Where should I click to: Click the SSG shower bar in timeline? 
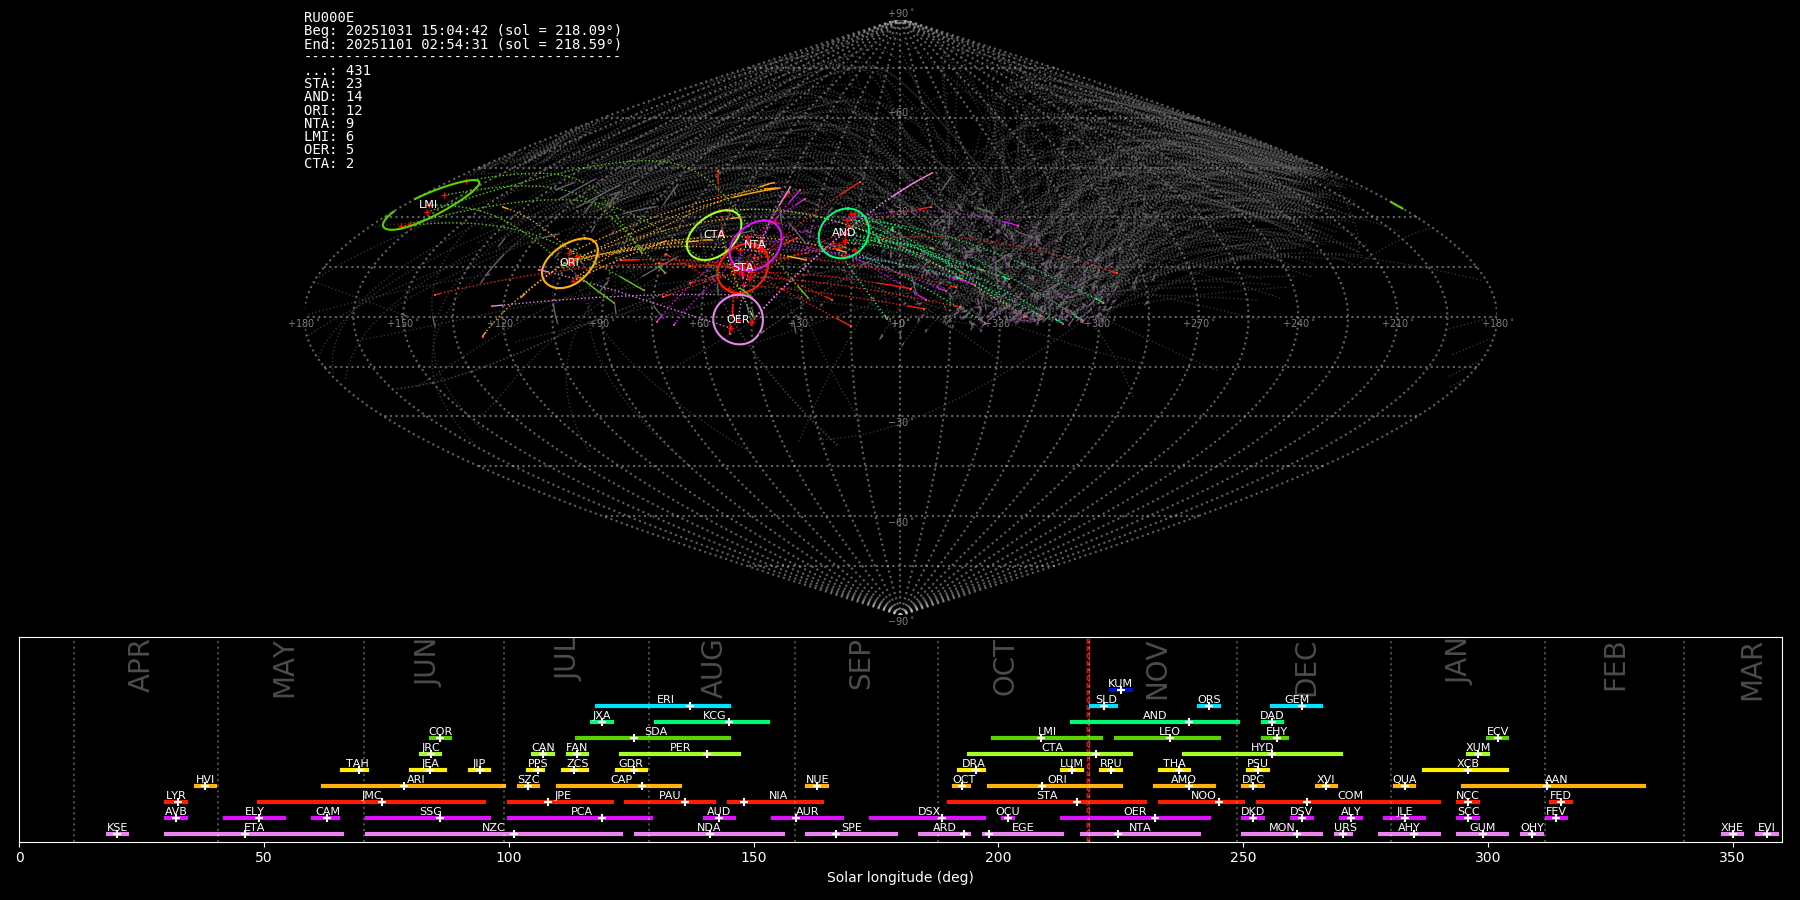pos(428,818)
